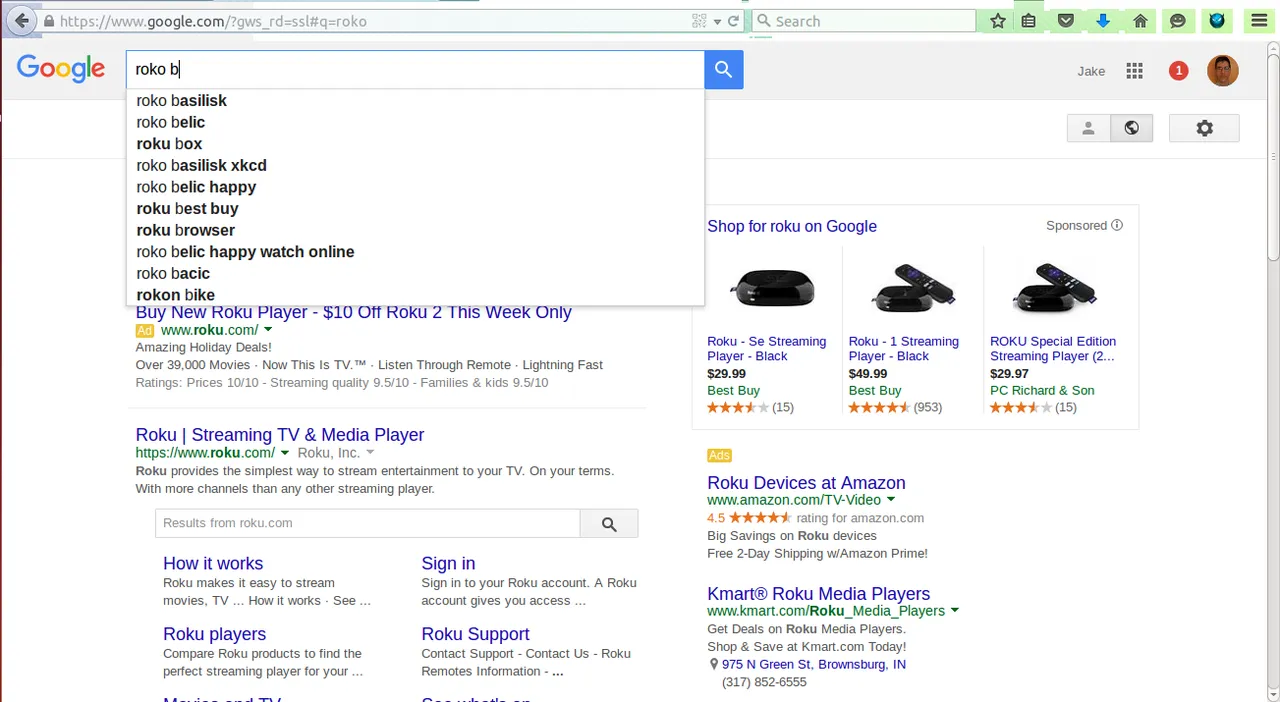Screen dimensions: 1280x702
Task: Expand the www.roku.com/ ad dropdown arrow
Action: [268, 330]
